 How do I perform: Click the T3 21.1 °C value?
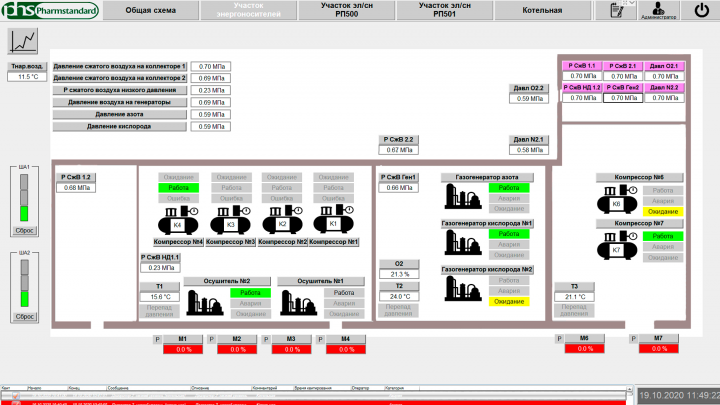click(574, 297)
